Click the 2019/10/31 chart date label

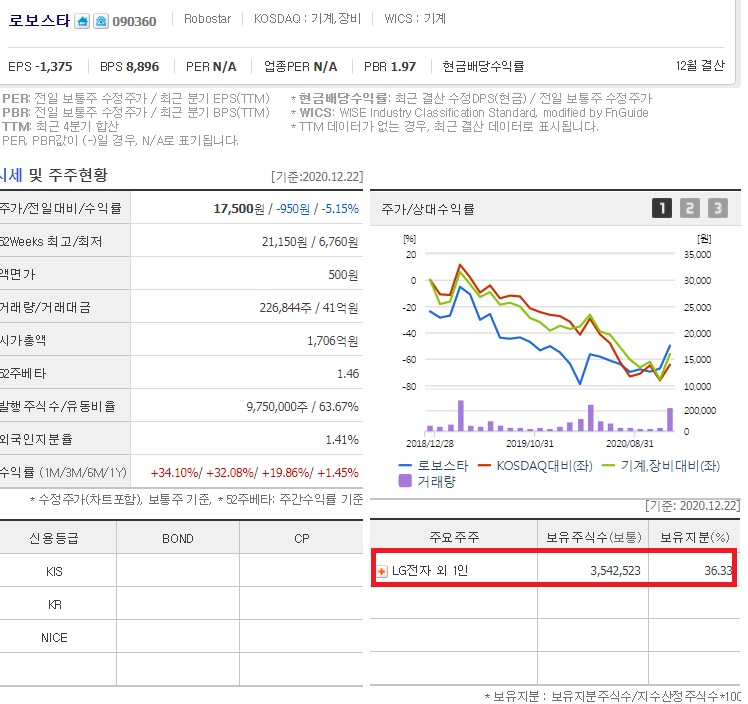530,444
